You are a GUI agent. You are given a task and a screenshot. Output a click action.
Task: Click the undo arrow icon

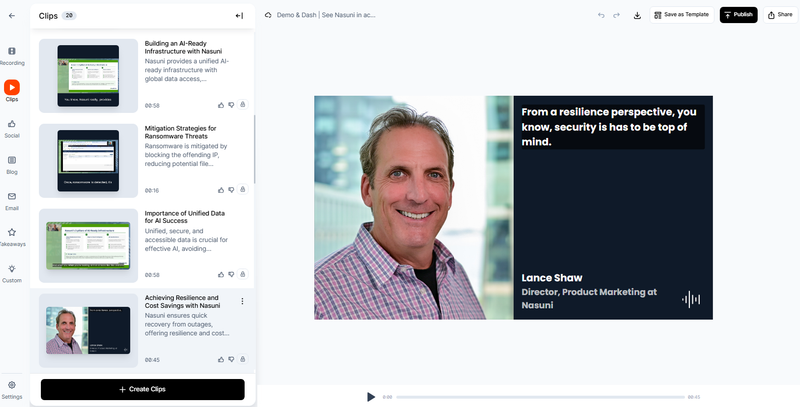(601, 15)
